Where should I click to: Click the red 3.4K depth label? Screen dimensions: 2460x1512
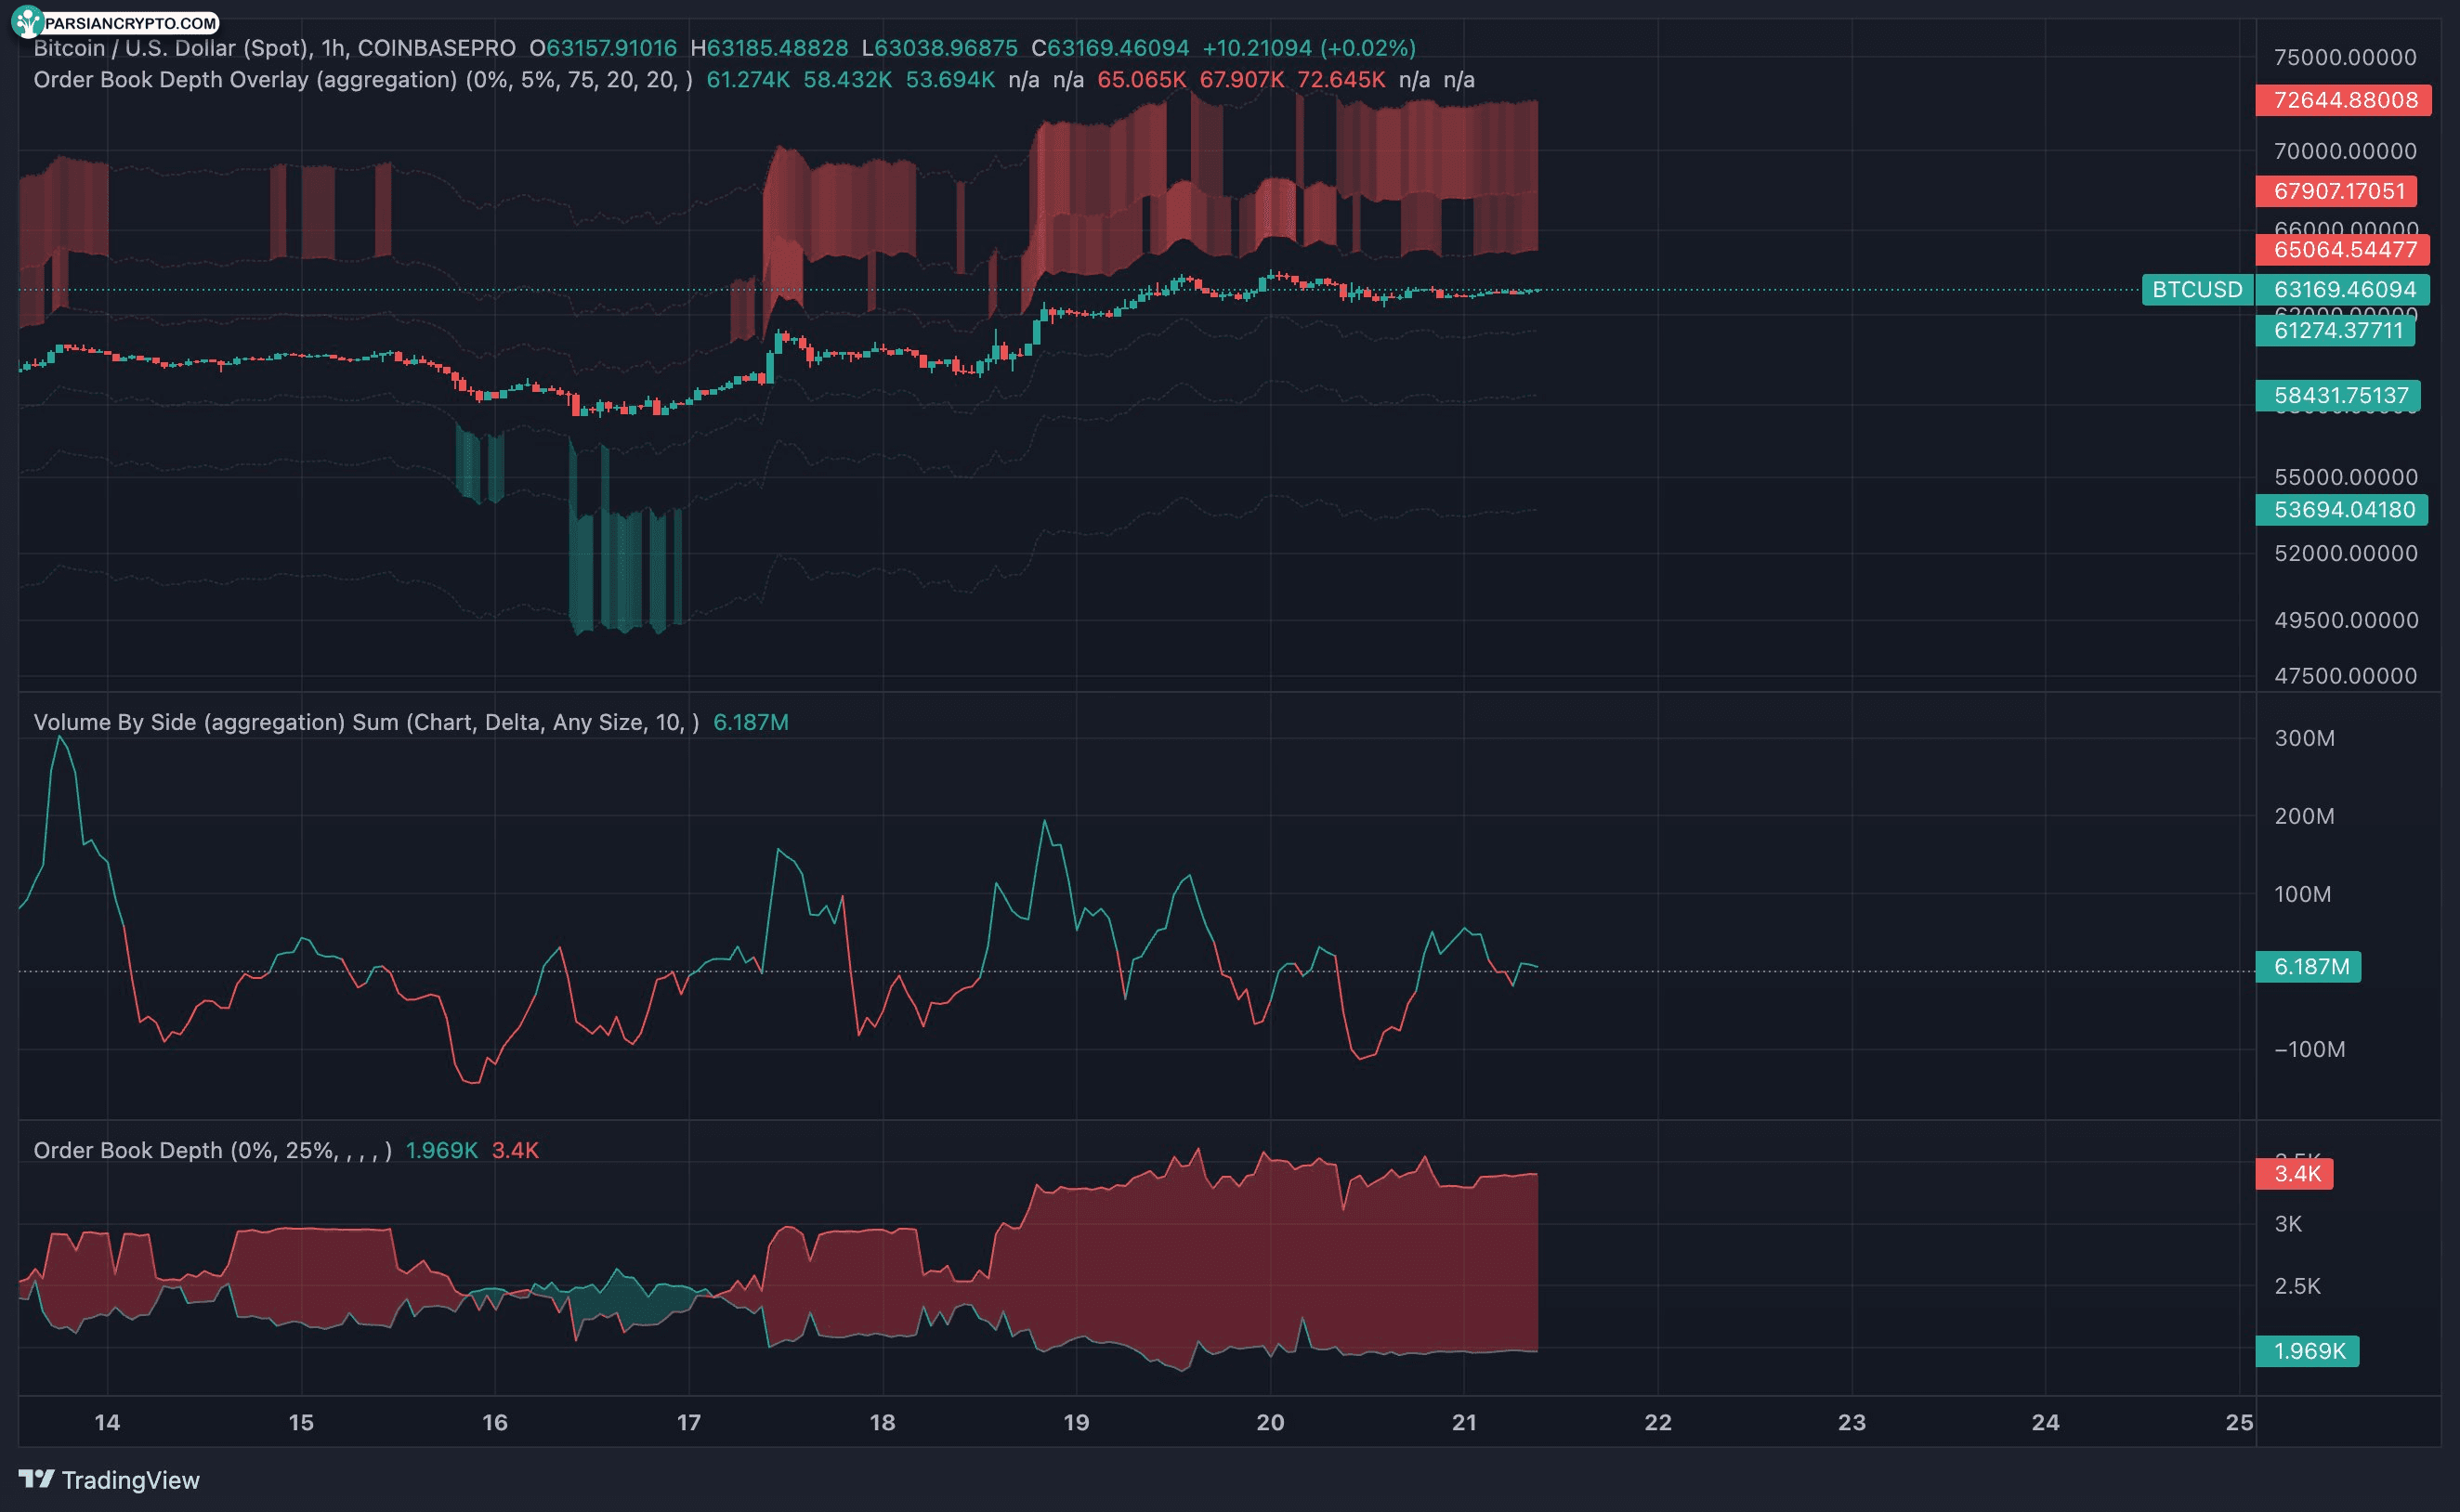(x=2294, y=1174)
